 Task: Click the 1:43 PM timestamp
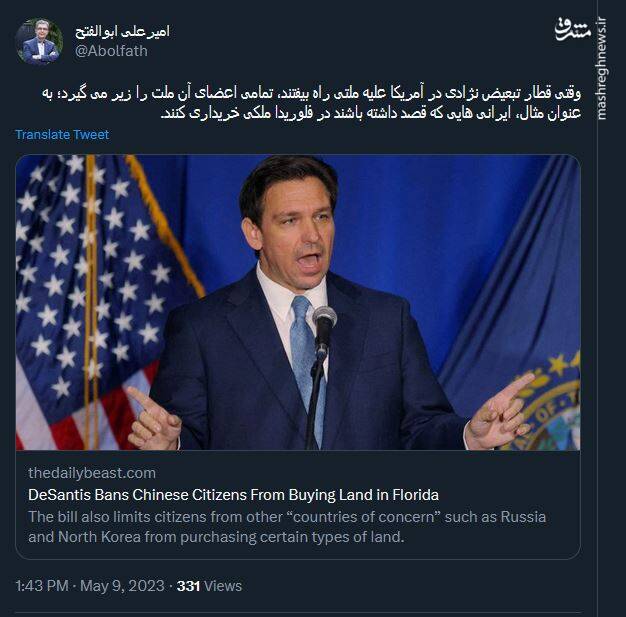coord(42,586)
